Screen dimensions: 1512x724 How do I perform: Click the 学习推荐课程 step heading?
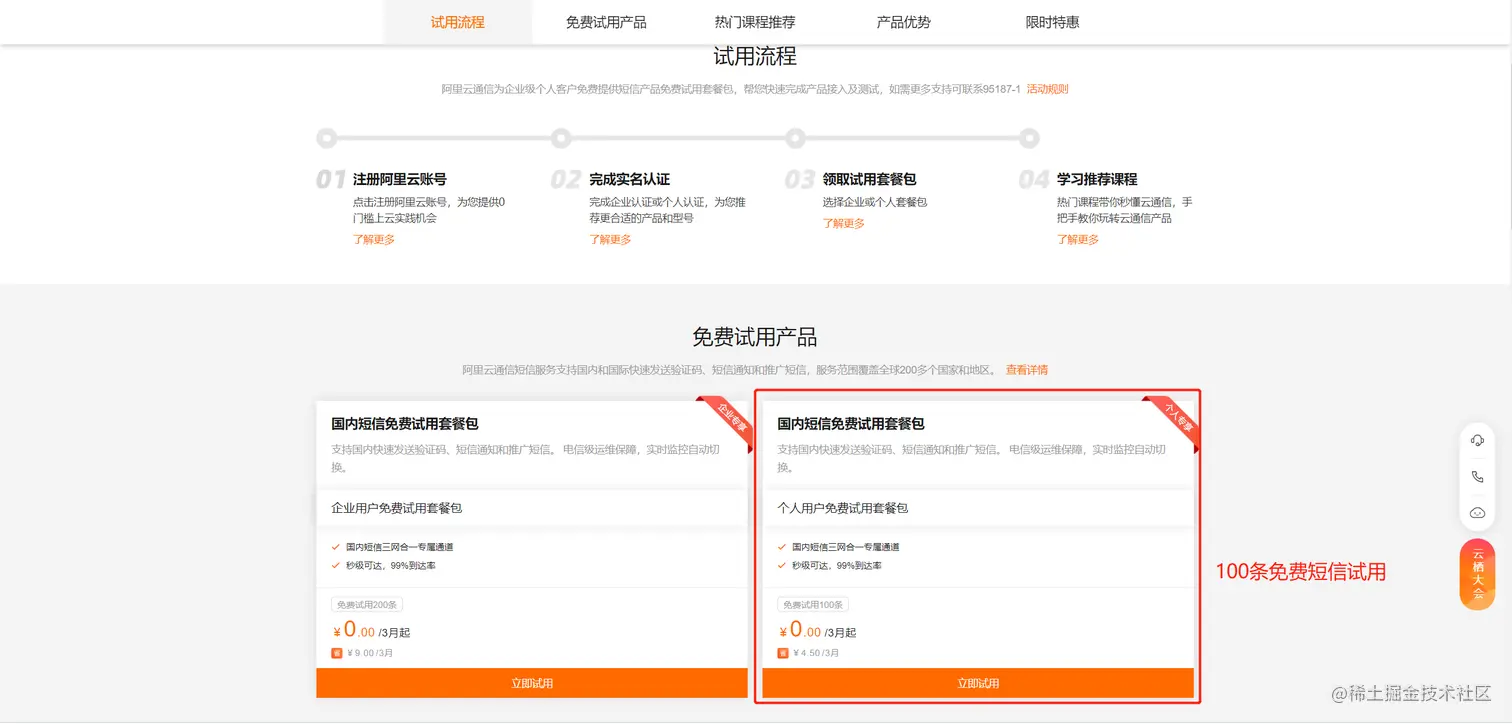point(1097,180)
